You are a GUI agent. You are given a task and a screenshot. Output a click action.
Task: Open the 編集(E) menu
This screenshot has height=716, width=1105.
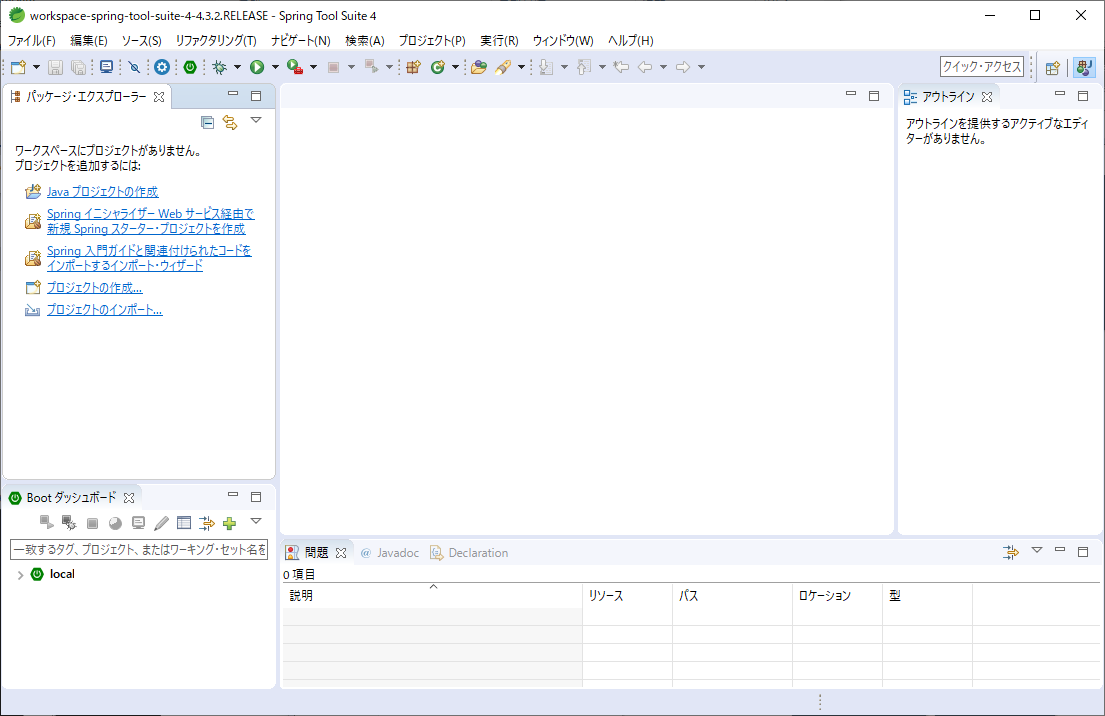89,41
